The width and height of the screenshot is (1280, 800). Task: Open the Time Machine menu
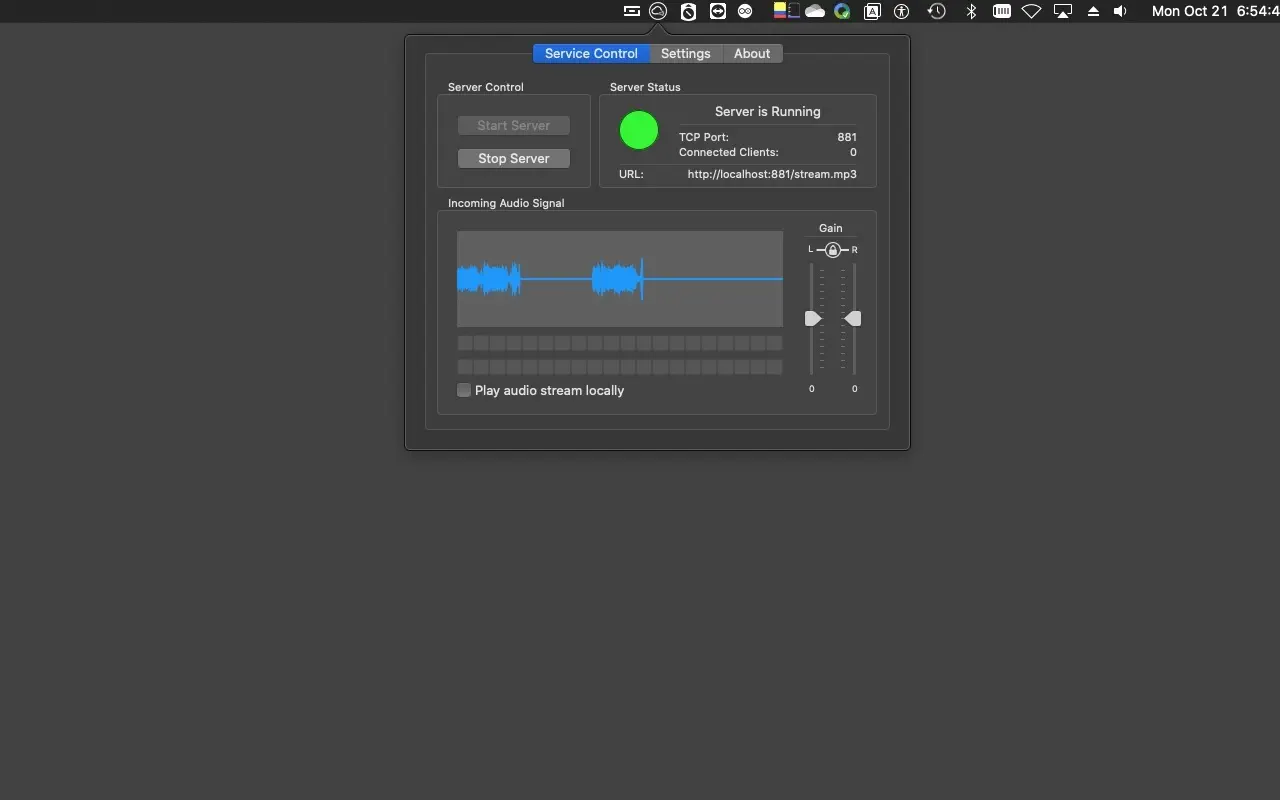(936, 11)
